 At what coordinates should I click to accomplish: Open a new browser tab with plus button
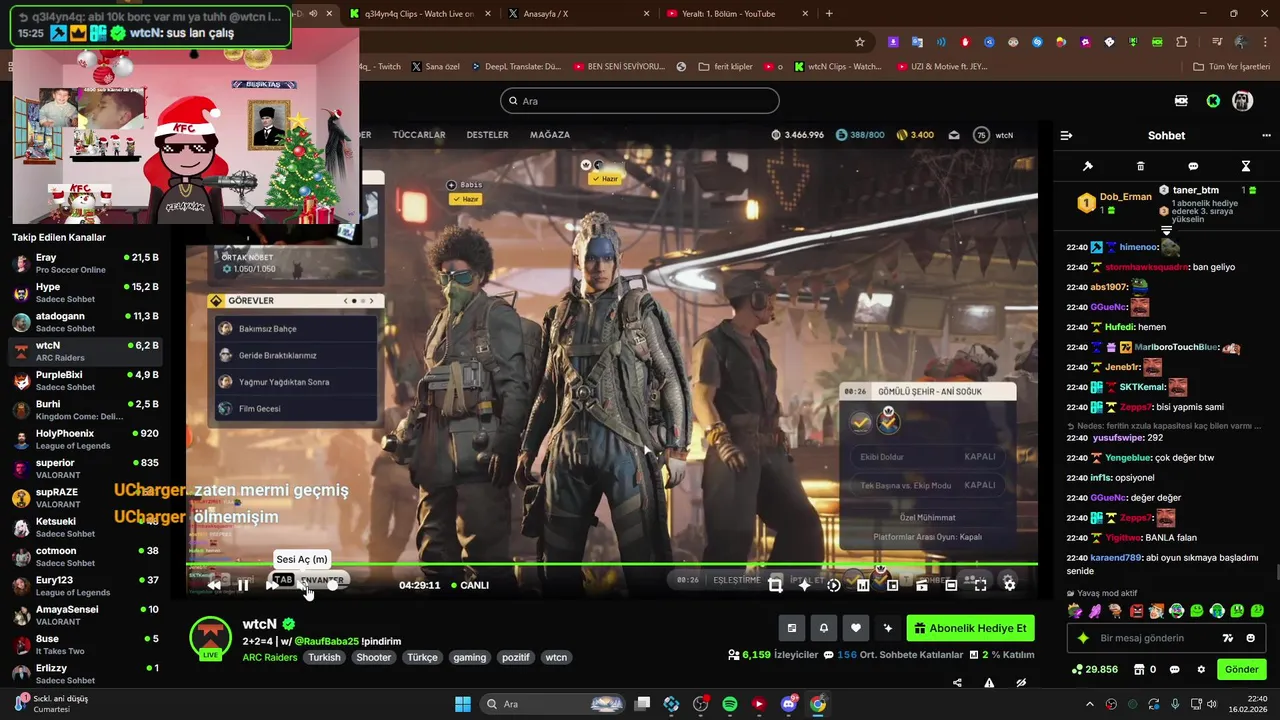point(829,14)
